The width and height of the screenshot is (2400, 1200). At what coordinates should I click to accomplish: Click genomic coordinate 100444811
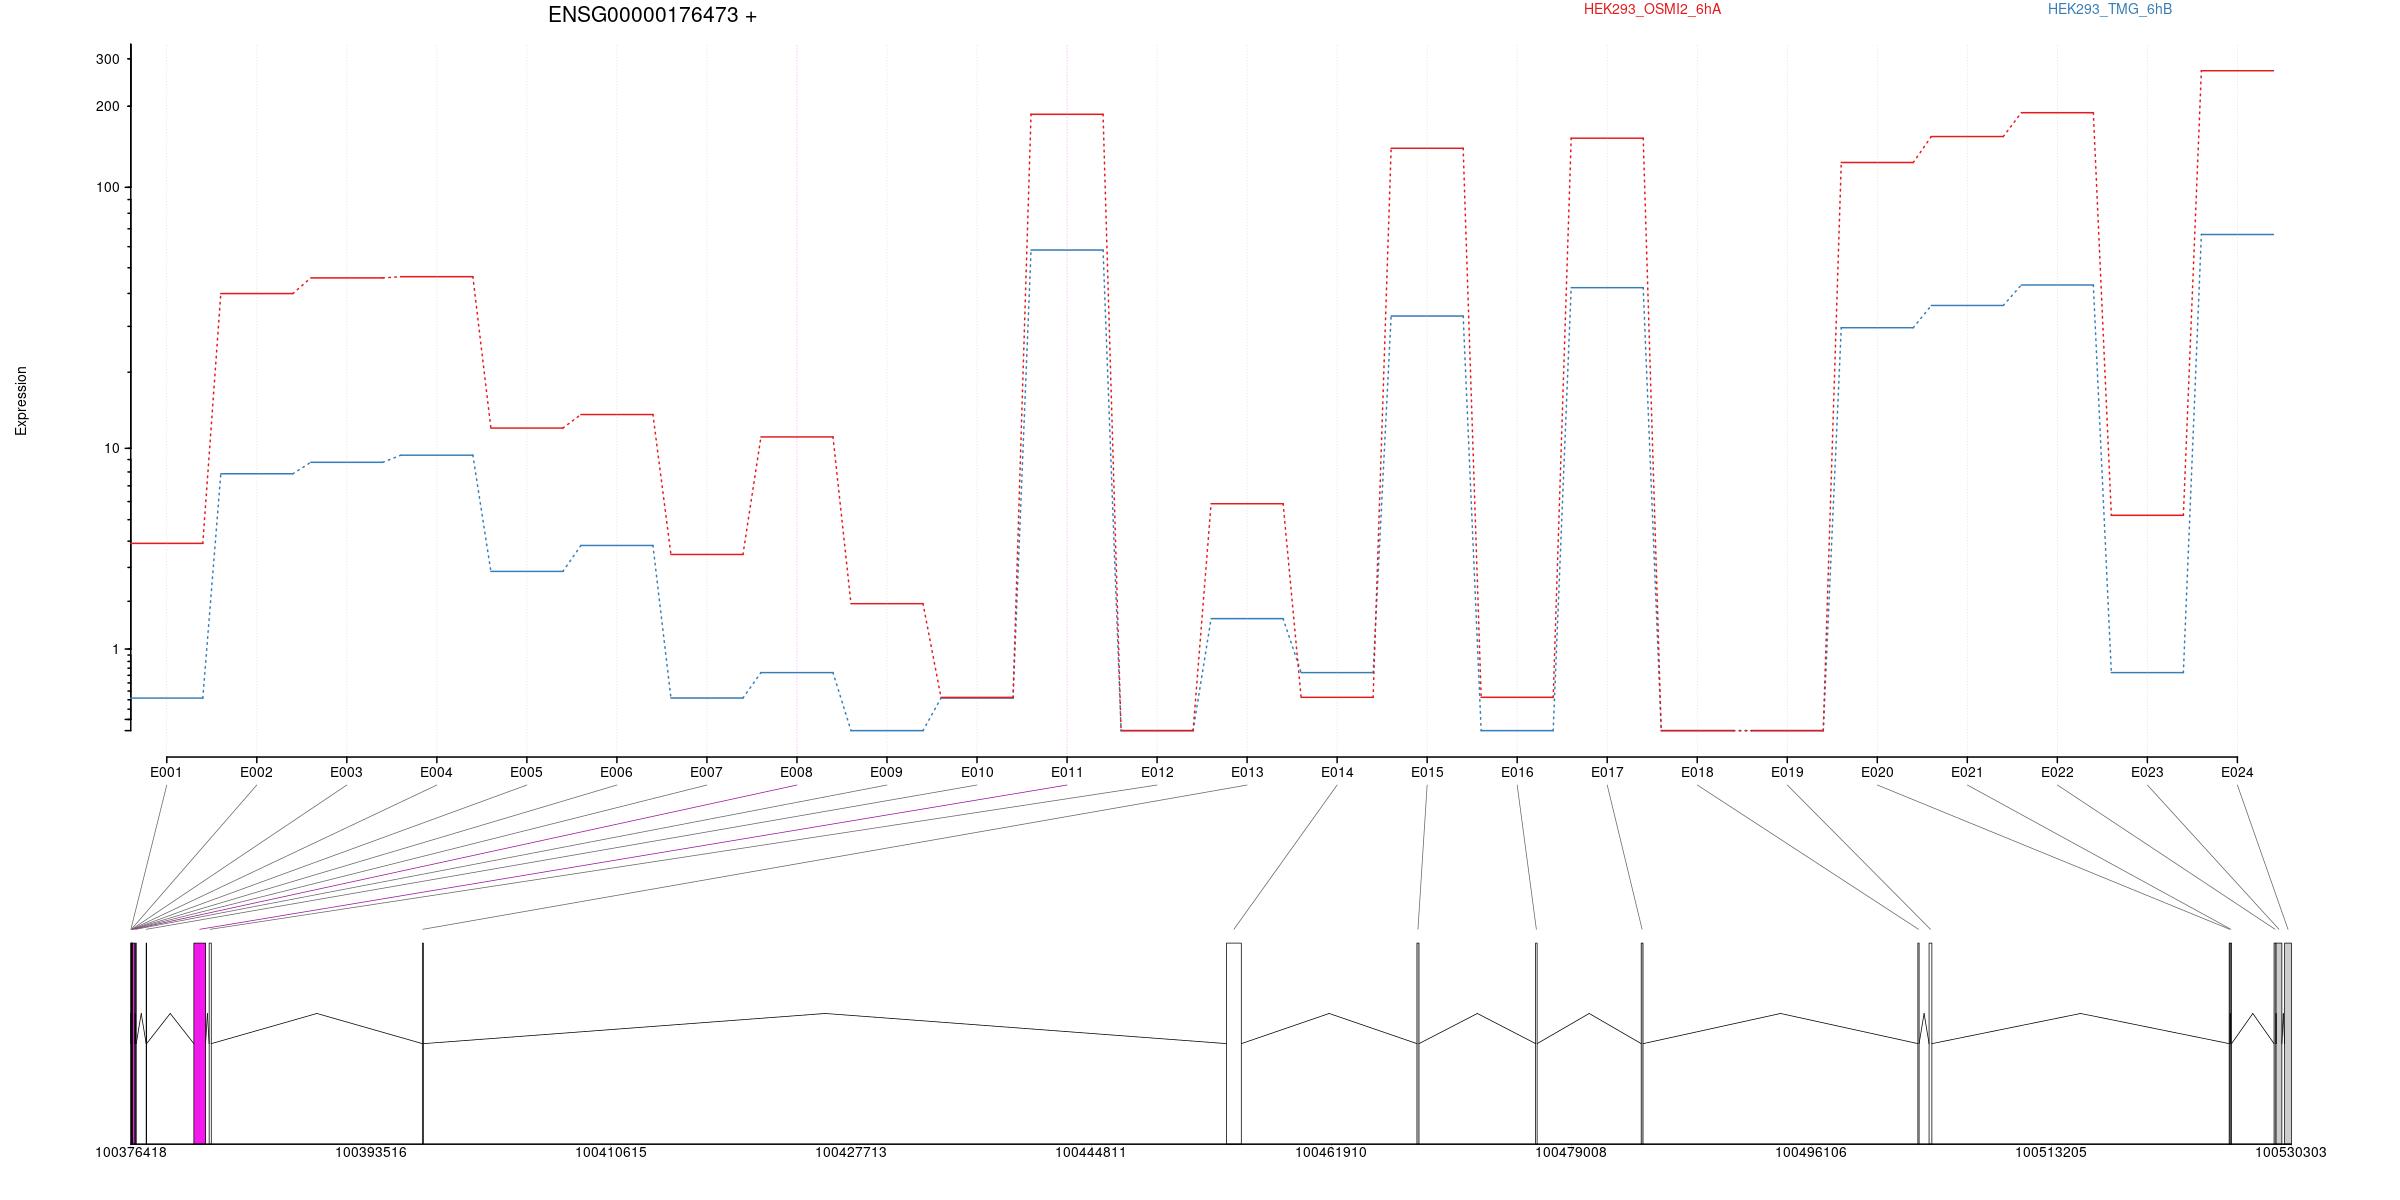[x=1091, y=1153]
